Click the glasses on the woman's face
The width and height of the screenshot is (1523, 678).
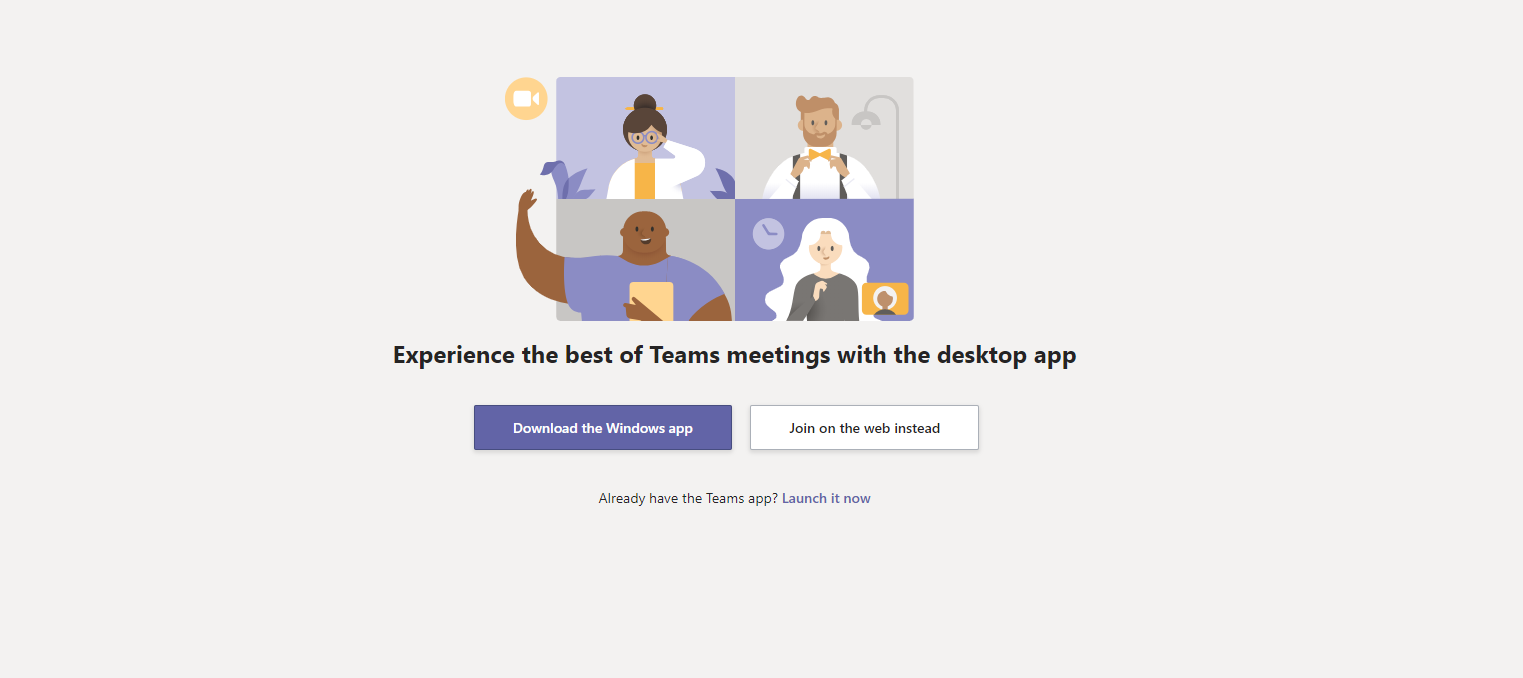point(645,138)
